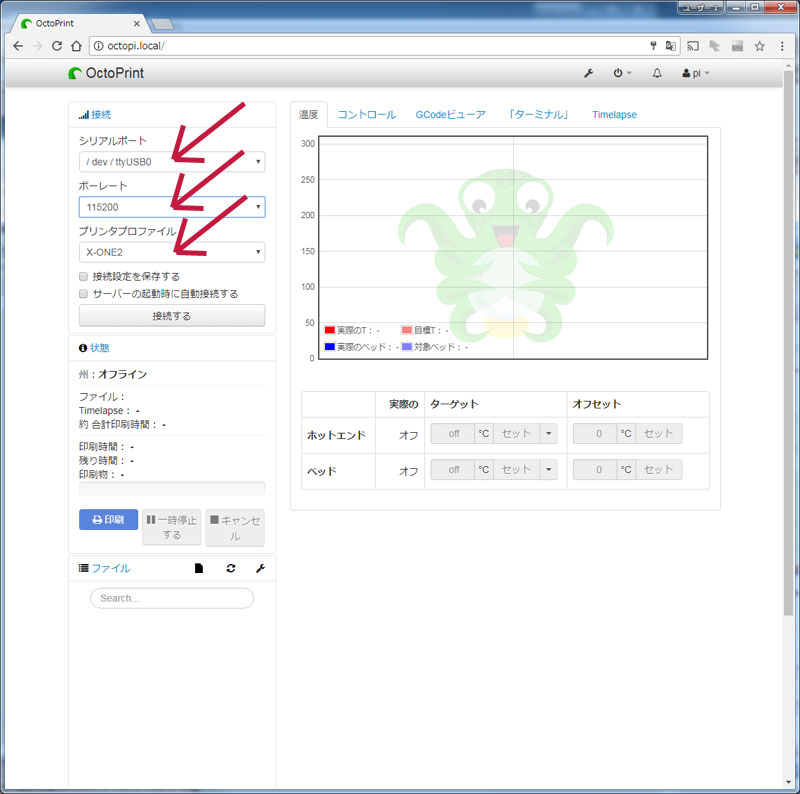
Task: Switch to the コントロール tab
Action: point(367,115)
